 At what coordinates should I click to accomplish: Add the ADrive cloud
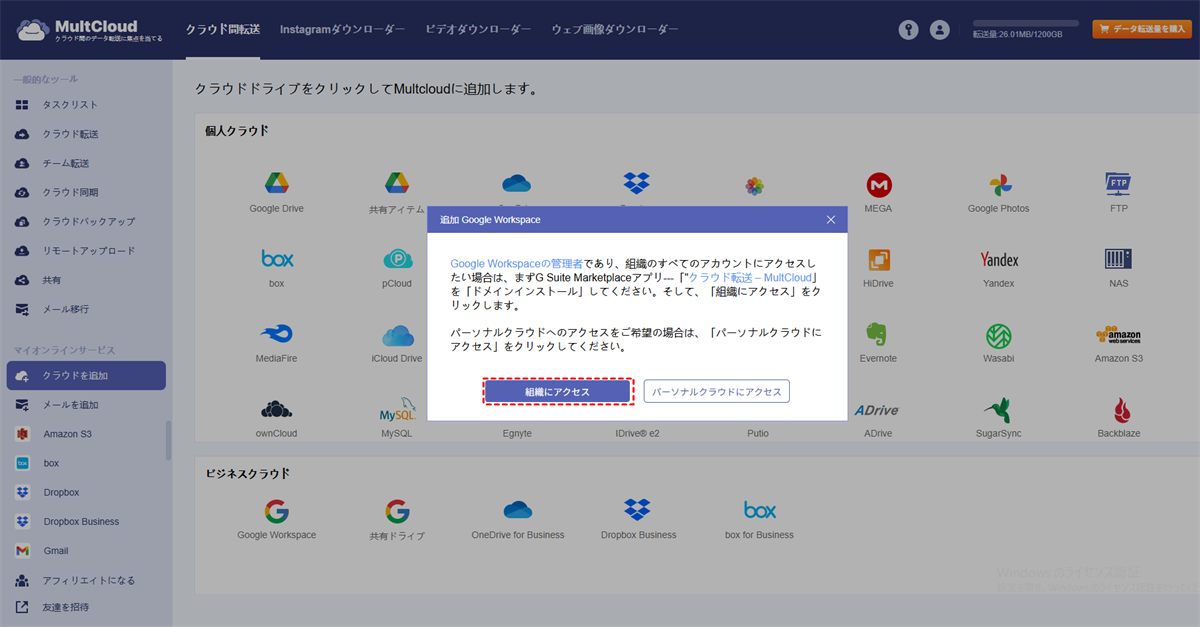click(x=879, y=410)
